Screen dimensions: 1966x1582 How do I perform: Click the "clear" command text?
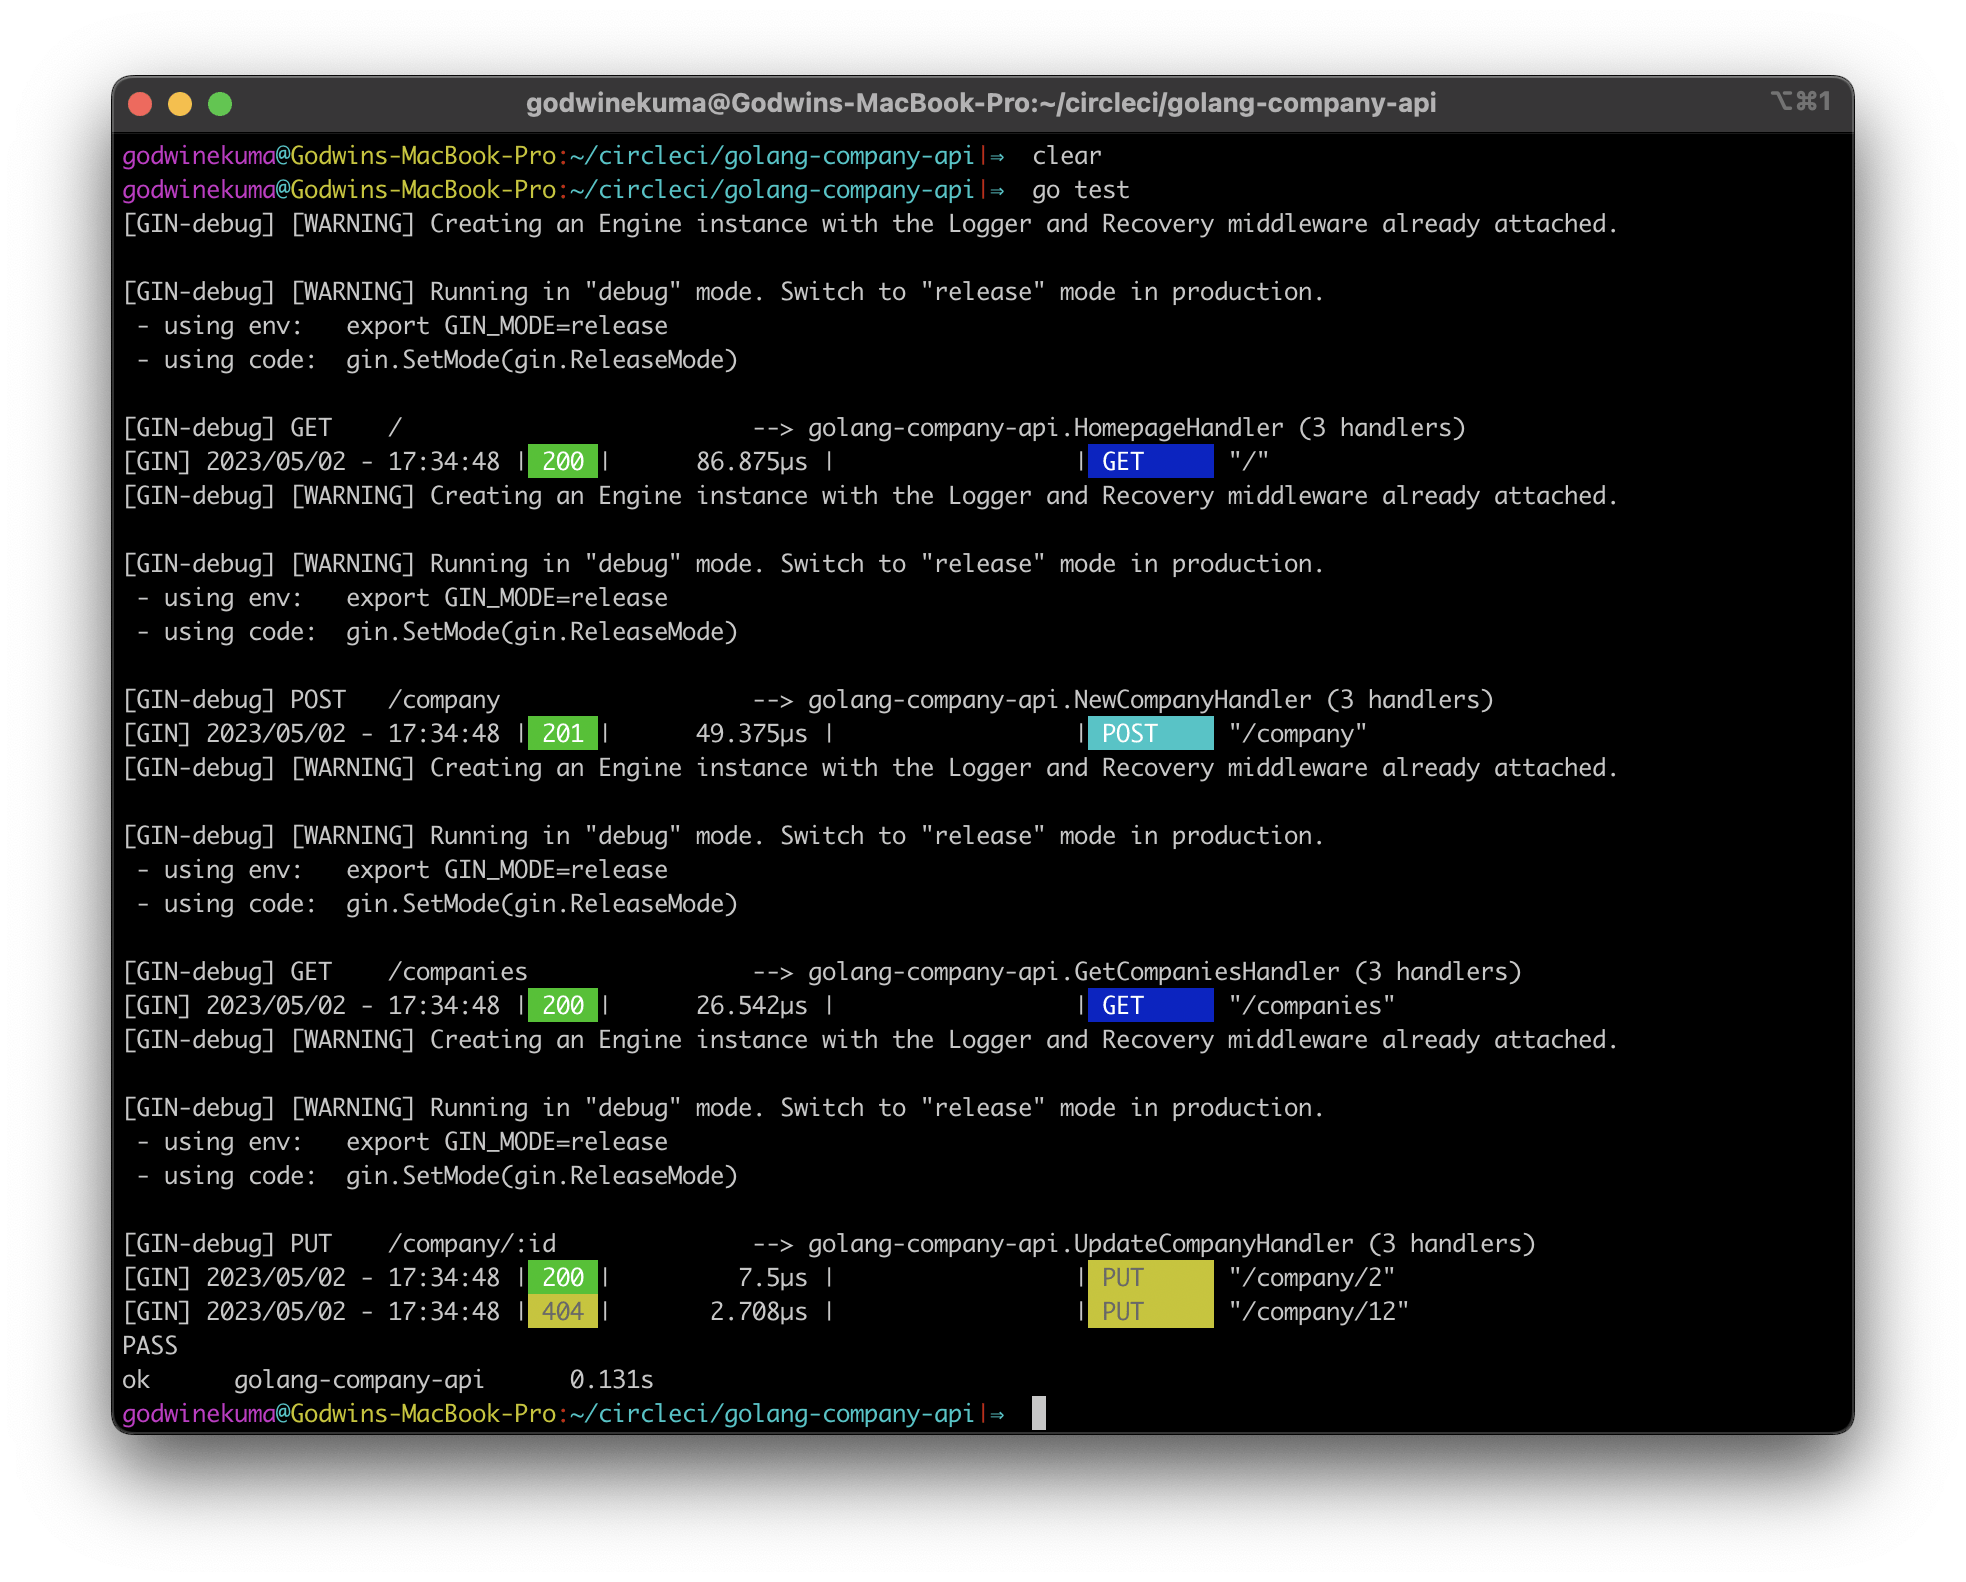coord(1066,156)
